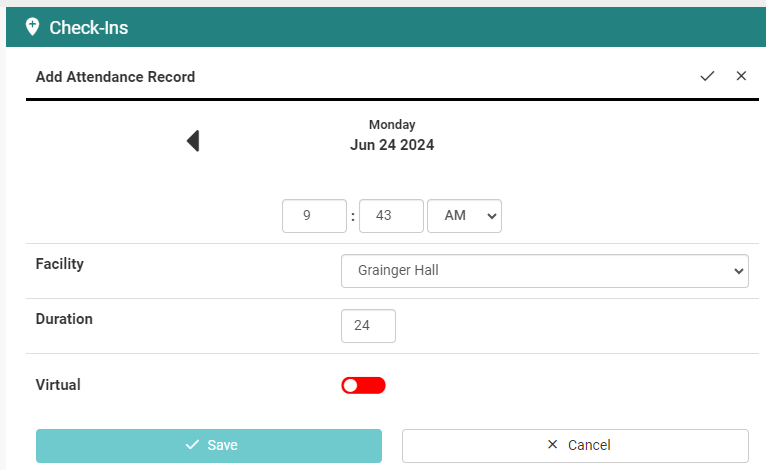Select the Jun 24 2024 date text
766x470 pixels.
pos(392,145)
